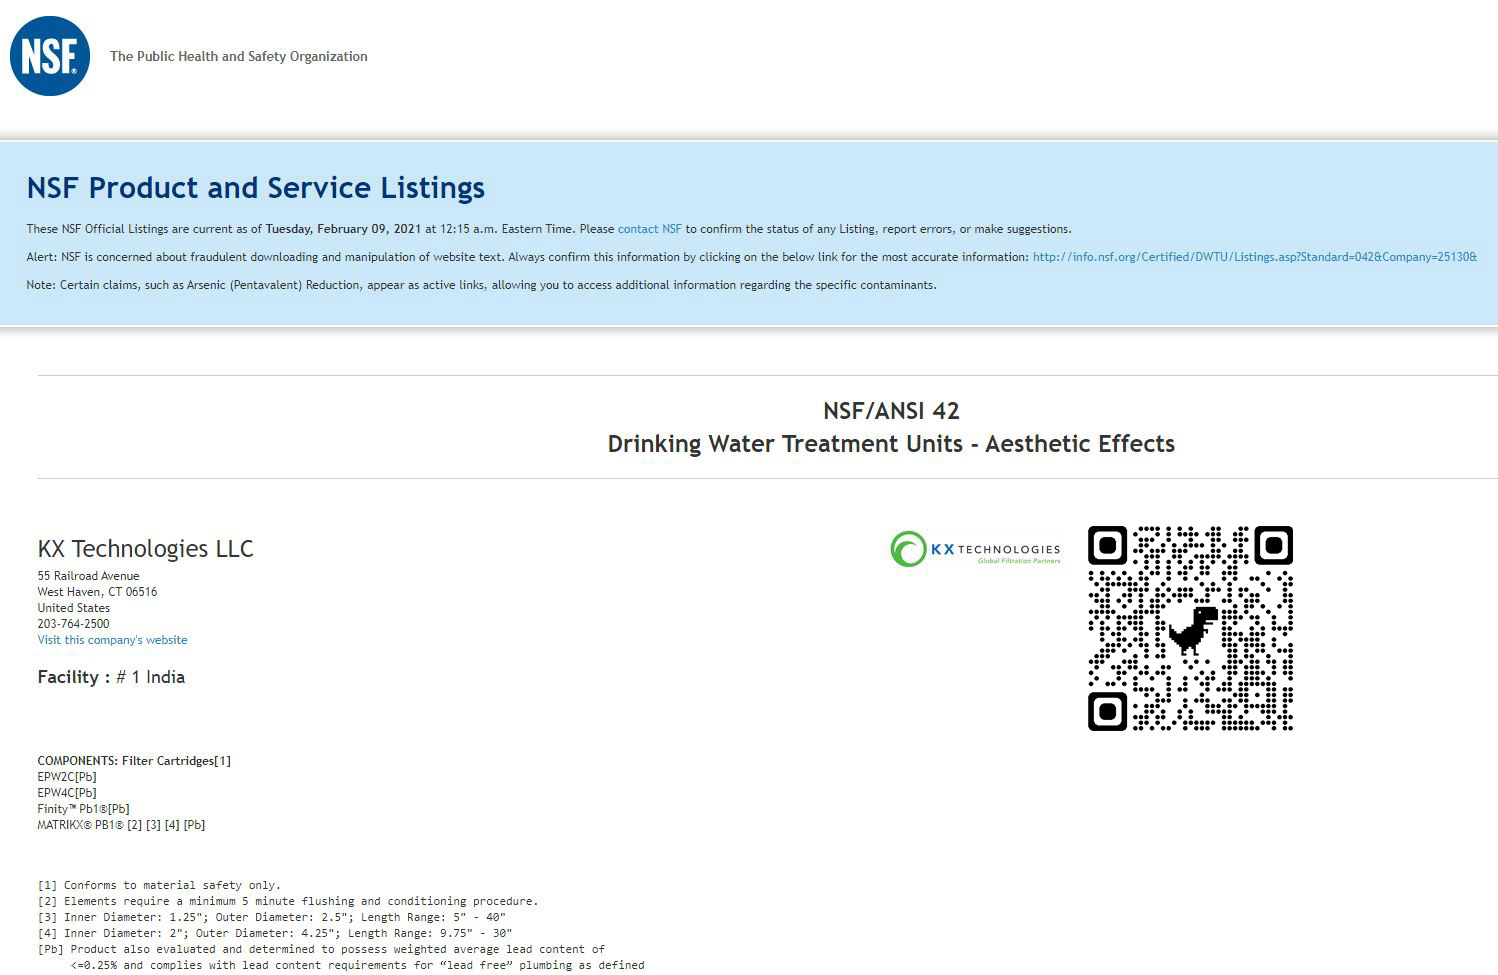The height and width of the screenshot is (975, 1498).
Task: Click the 'United States' country line
Action: point(74,608)
